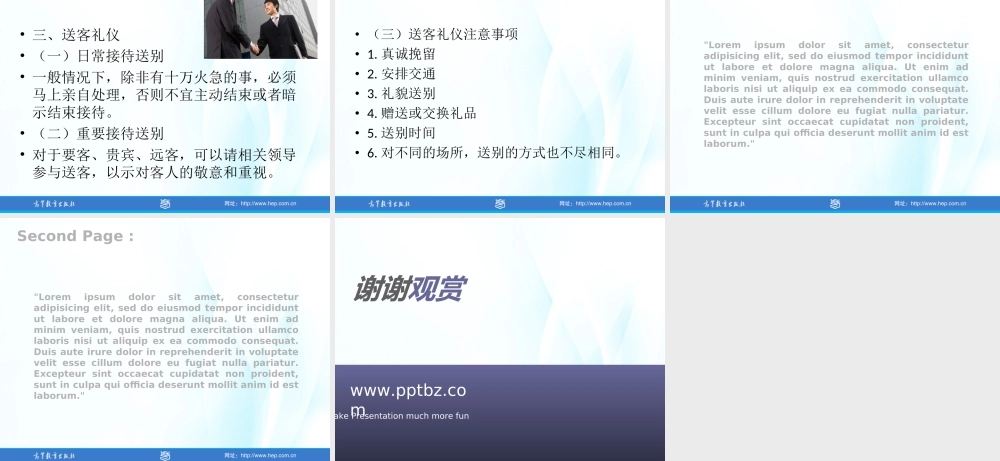This screenshot has width=1000, height=461.
Task: Select the heading (三)送客礼仪注意事项
Action: point(443,34)
